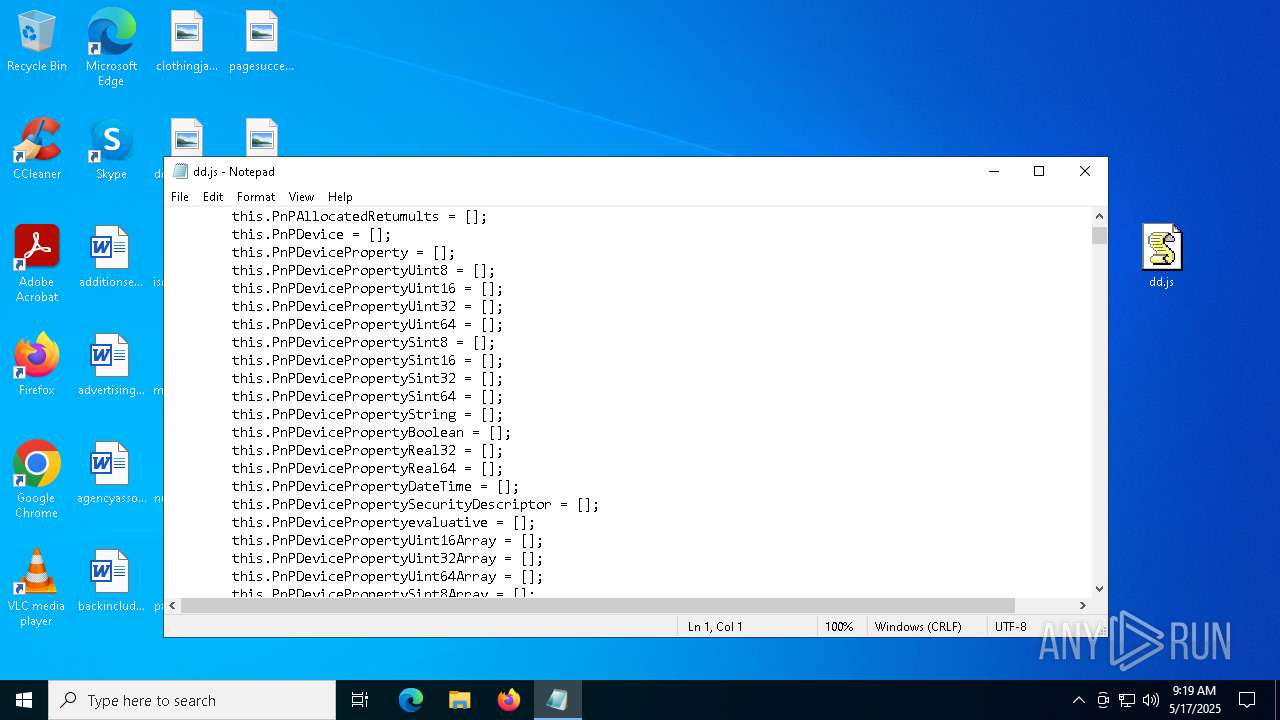This screenshot has width=1280, height=720.
Task: Click the line this.PnPDevicePropertyDateTime = [];
Action: coord(375,486)
